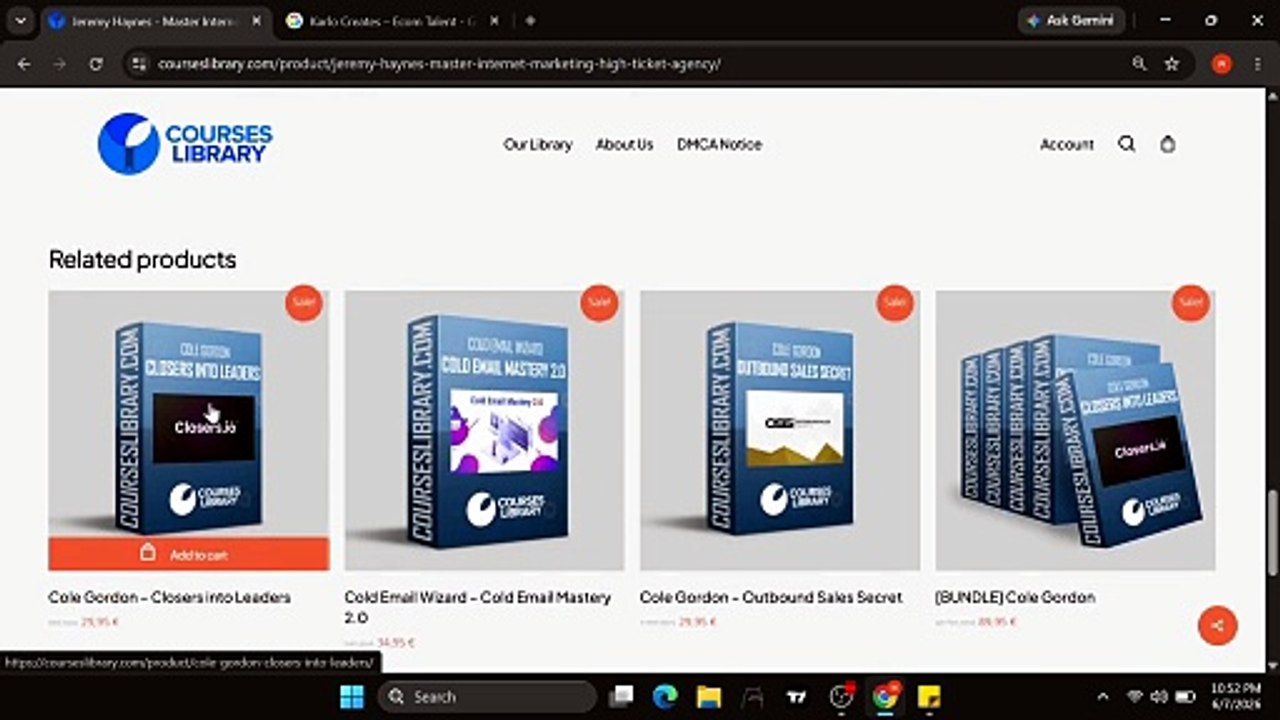Click the Outbound Sales Secret product image
1280x720 pixels.
pos(780,431)
